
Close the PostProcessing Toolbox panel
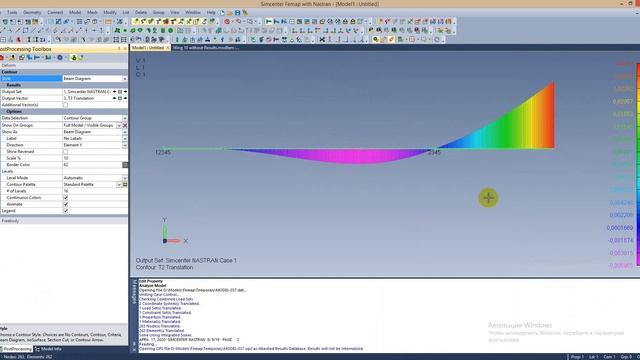click(125, 49)
